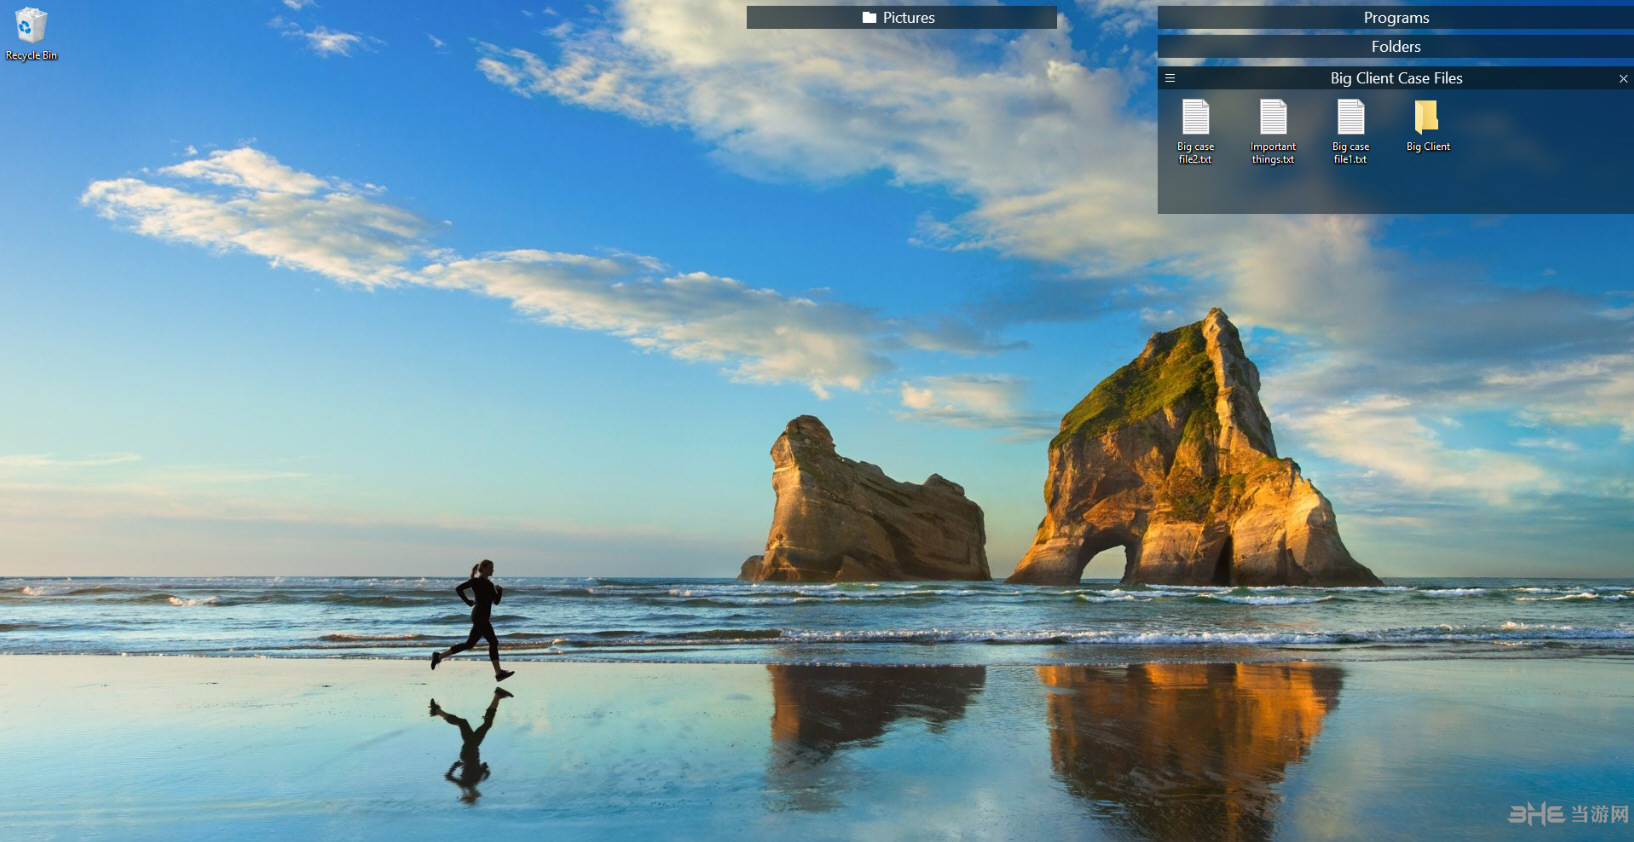Expand the Programs fence
This screenshot has height=842, width=1634.
click(x=1396, y=18)
